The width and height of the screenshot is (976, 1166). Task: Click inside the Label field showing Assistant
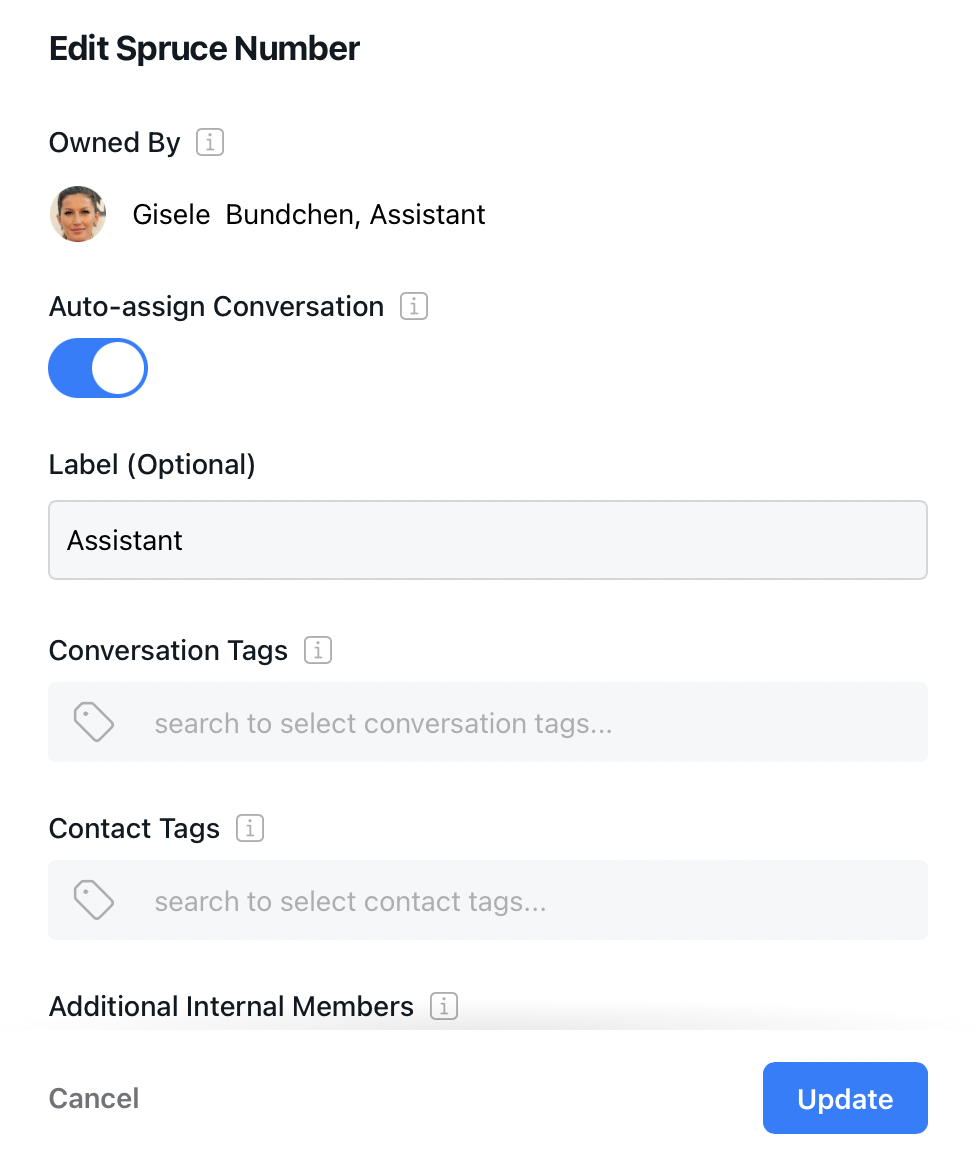488,540
